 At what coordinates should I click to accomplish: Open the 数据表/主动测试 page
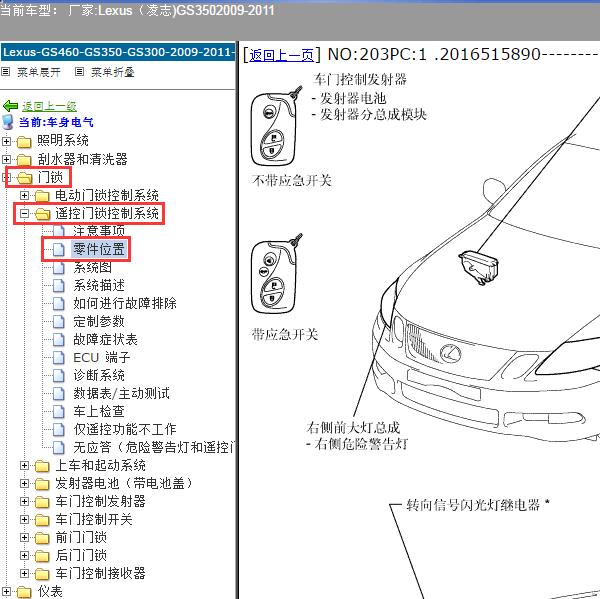point(121,393)
